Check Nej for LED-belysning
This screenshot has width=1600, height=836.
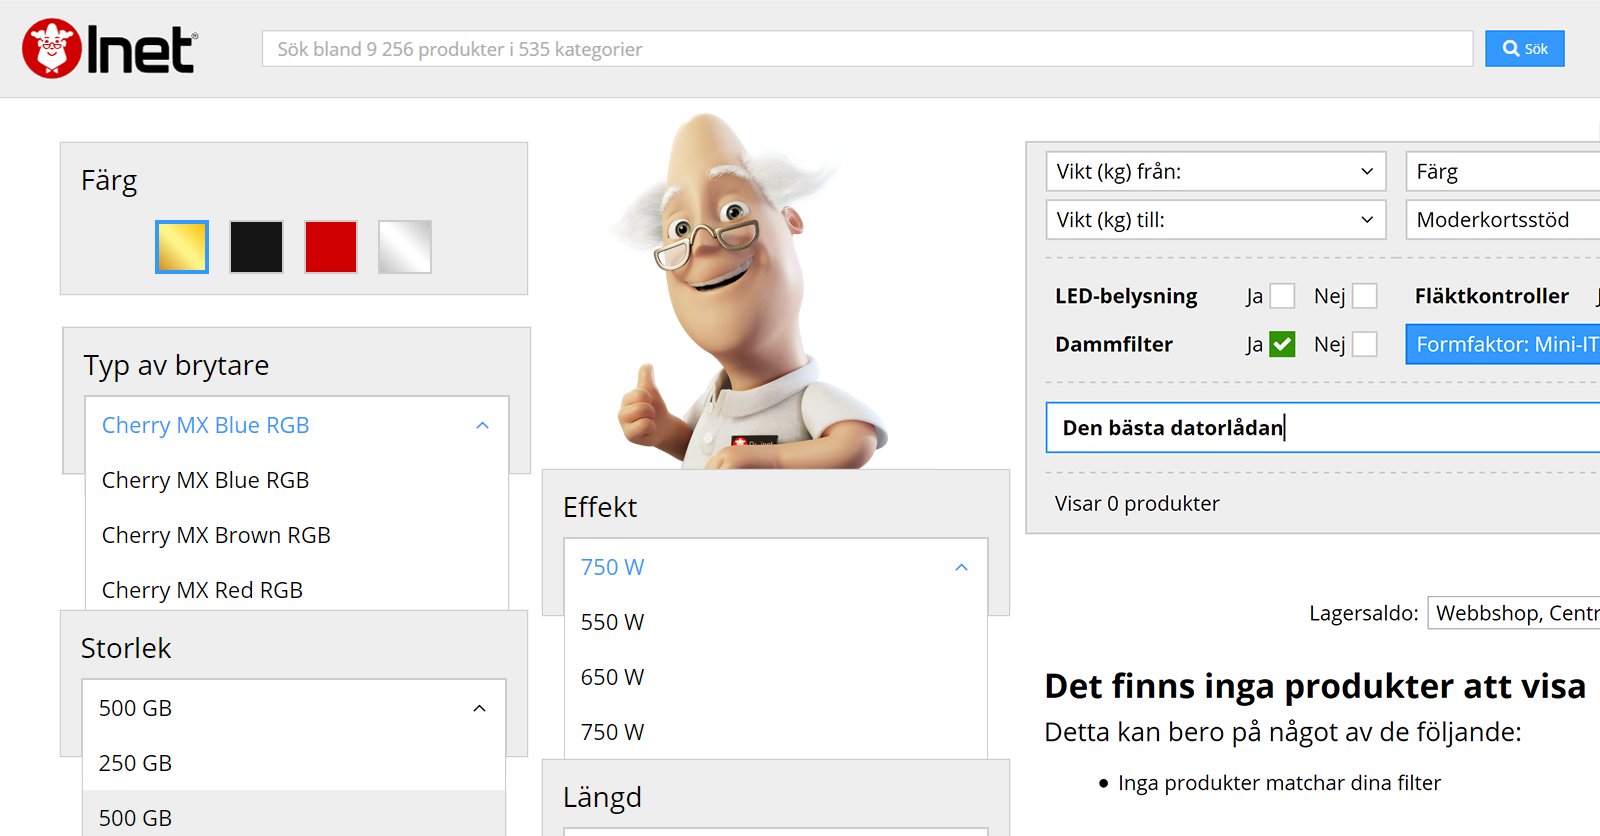[x=1364, y=296]
